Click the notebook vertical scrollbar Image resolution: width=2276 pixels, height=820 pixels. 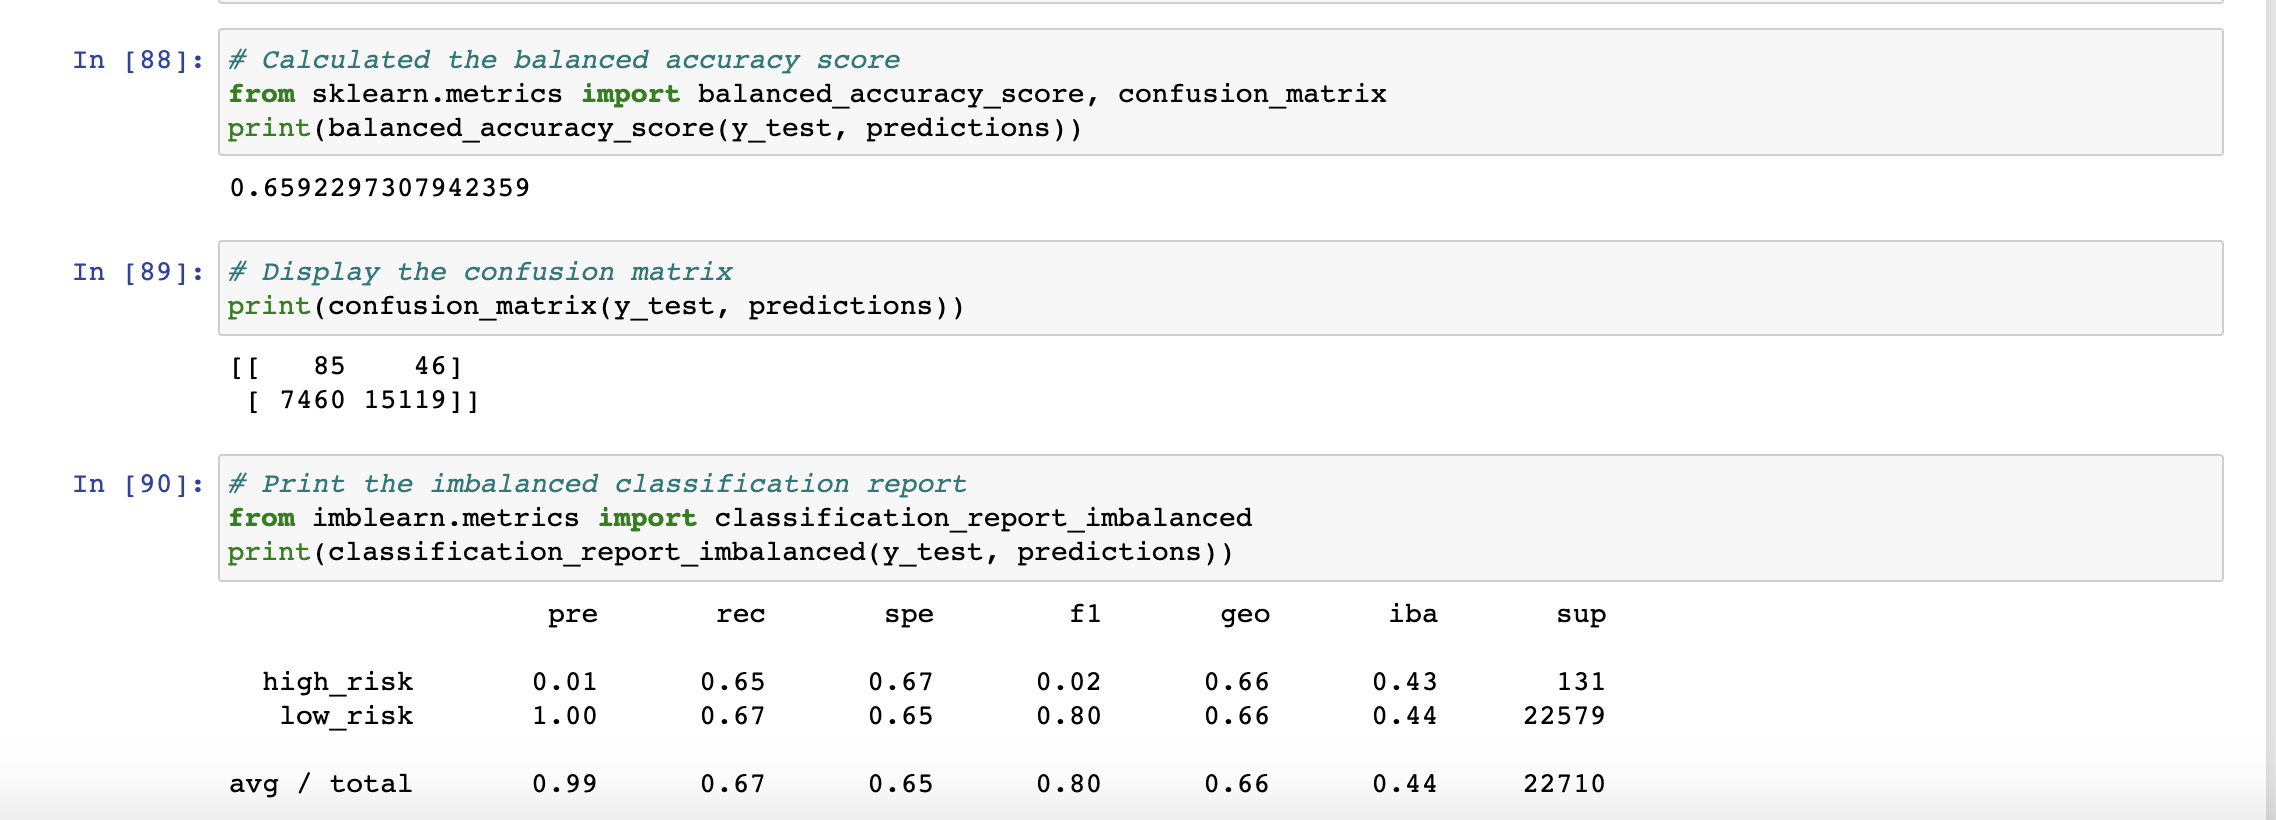click(x=2270, y=410)
